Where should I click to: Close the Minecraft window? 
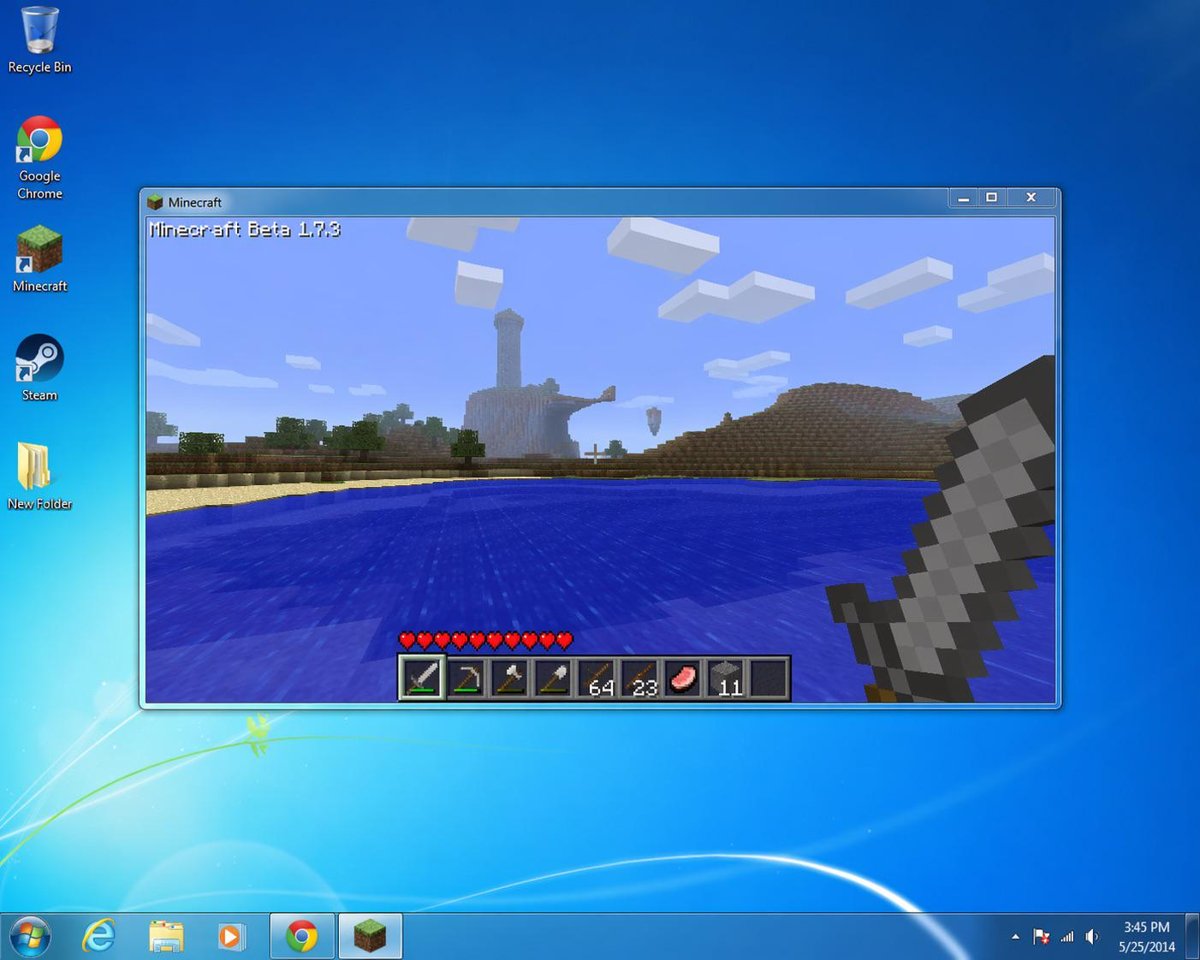[x=1031, y=198]
